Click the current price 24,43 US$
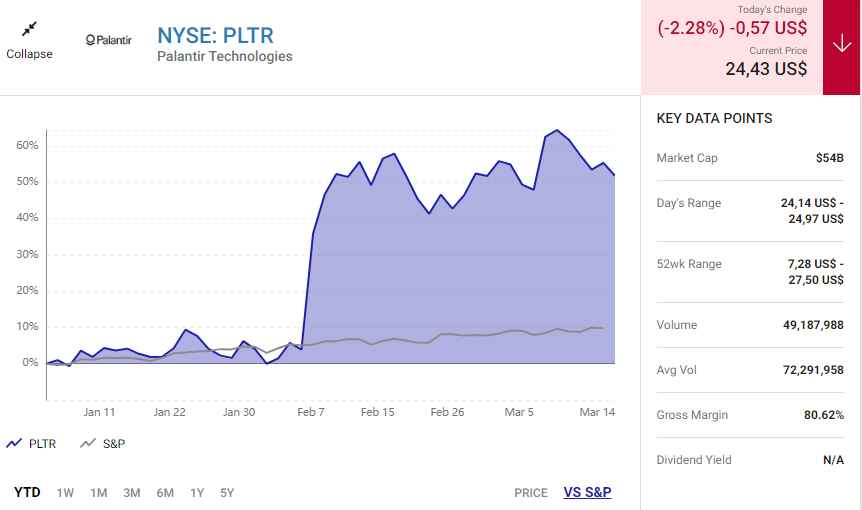 [x=766, y=69]
